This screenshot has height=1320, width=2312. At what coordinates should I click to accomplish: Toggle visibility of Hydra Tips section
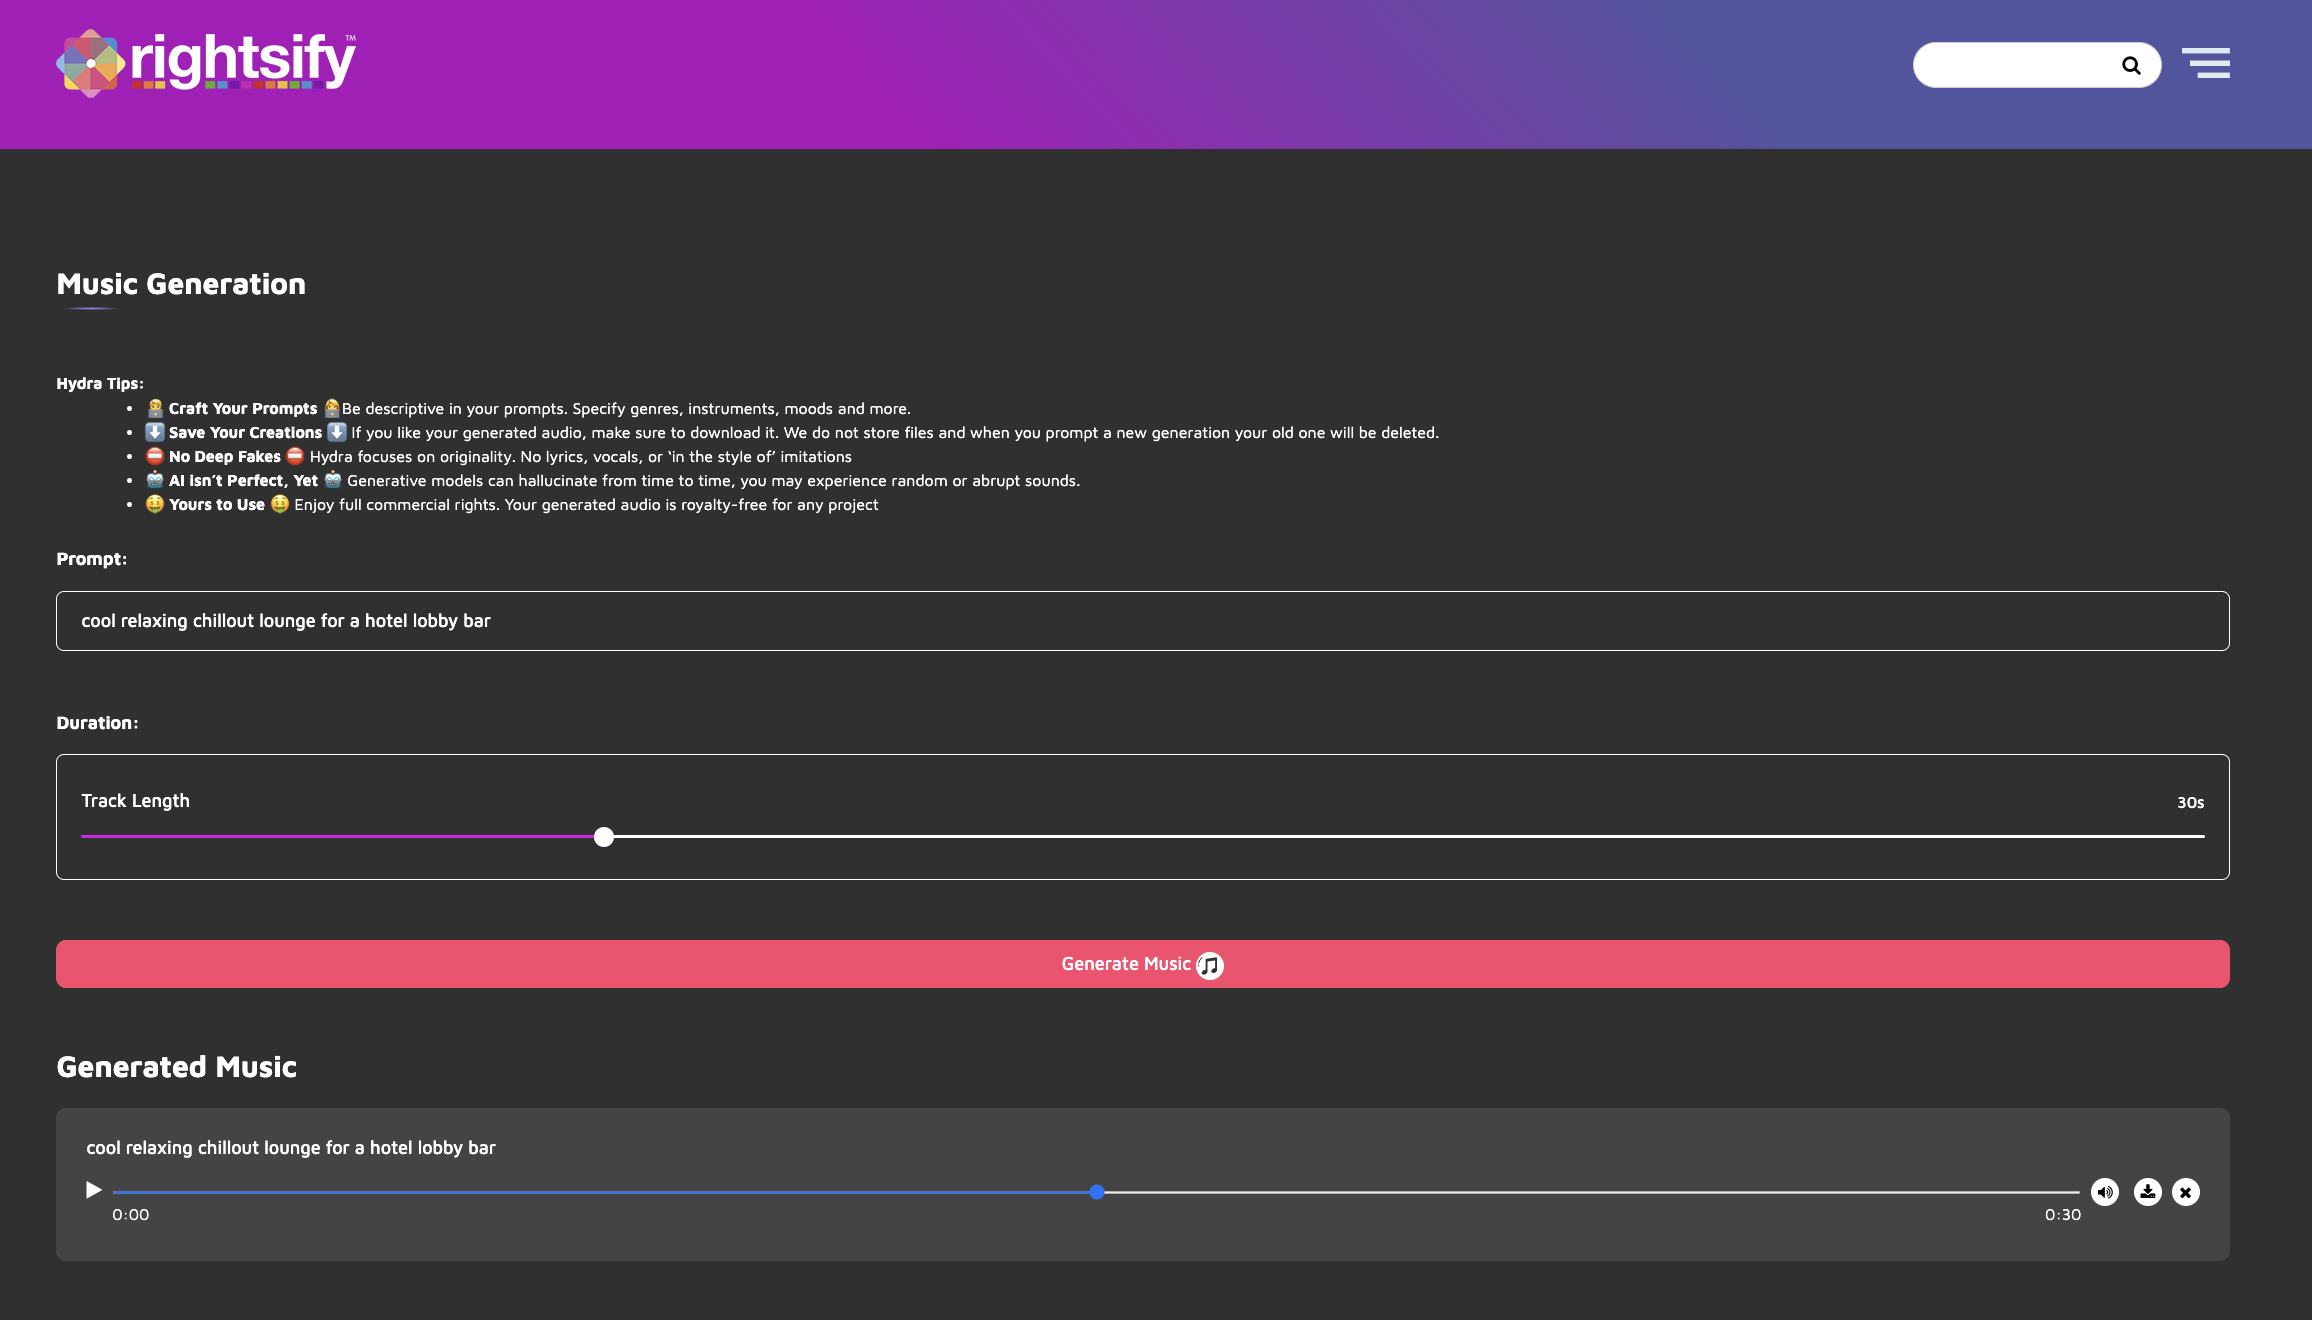pos(100,383)
